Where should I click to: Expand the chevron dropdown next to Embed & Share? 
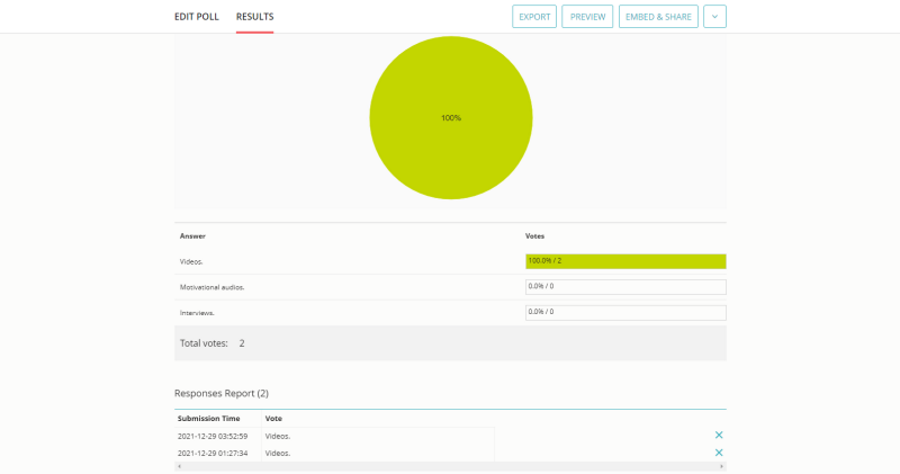715,17
